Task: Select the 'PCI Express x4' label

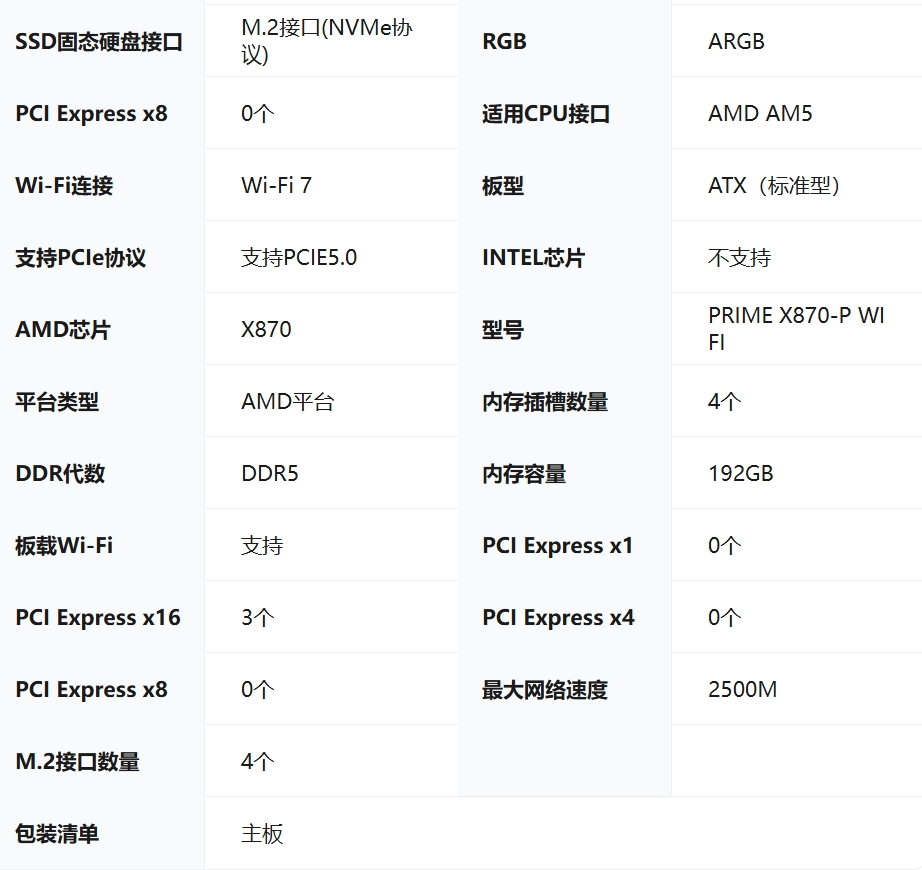Action: [x=559, y=617]
